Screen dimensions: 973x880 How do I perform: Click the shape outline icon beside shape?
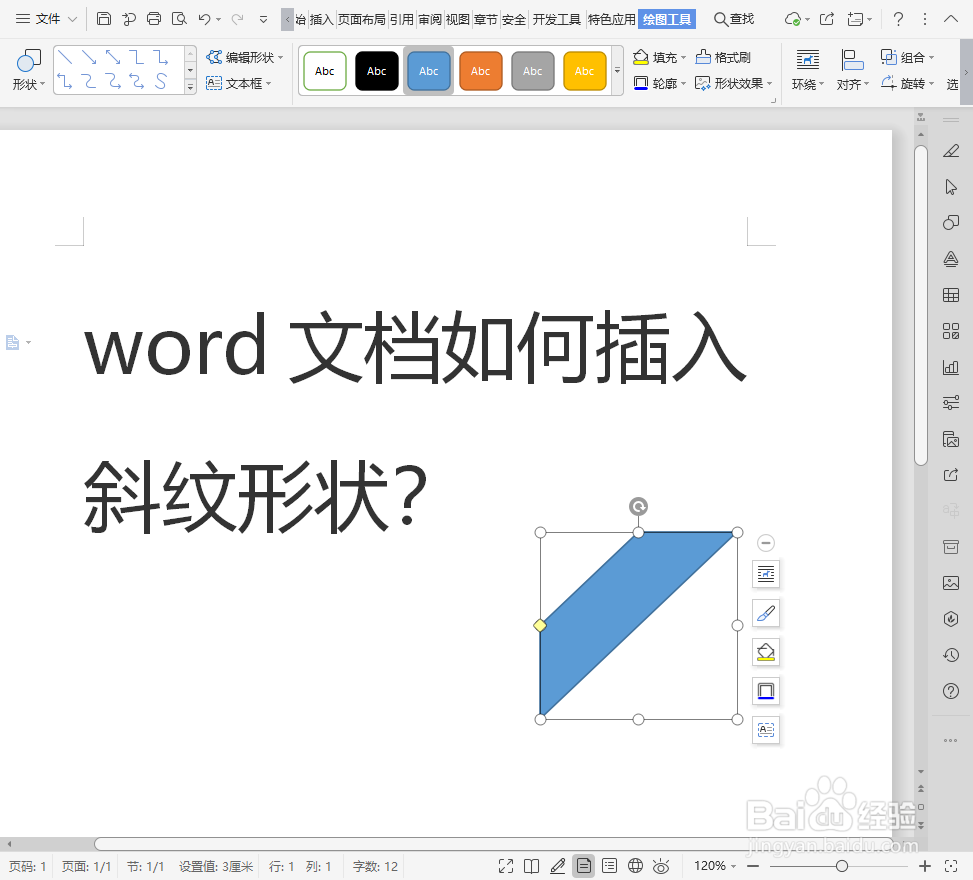click(x=766, y=691)
